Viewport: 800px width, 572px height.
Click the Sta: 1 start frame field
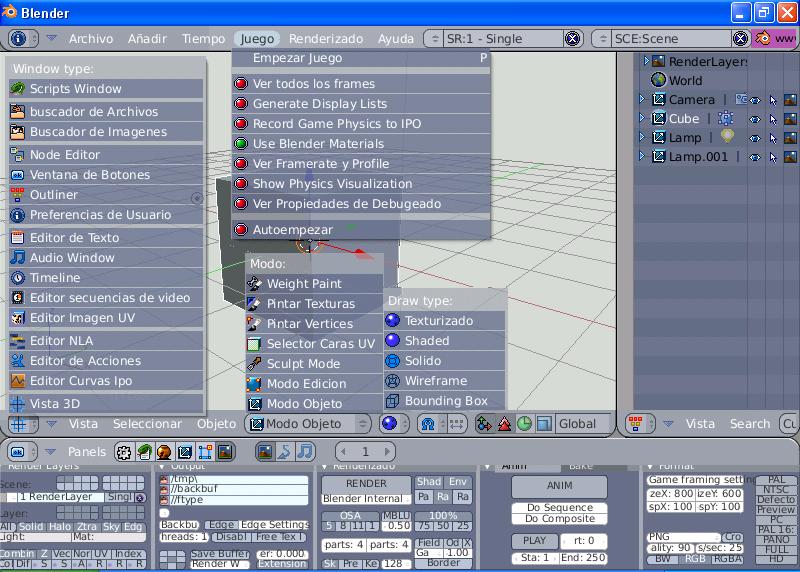pos(535,558)
